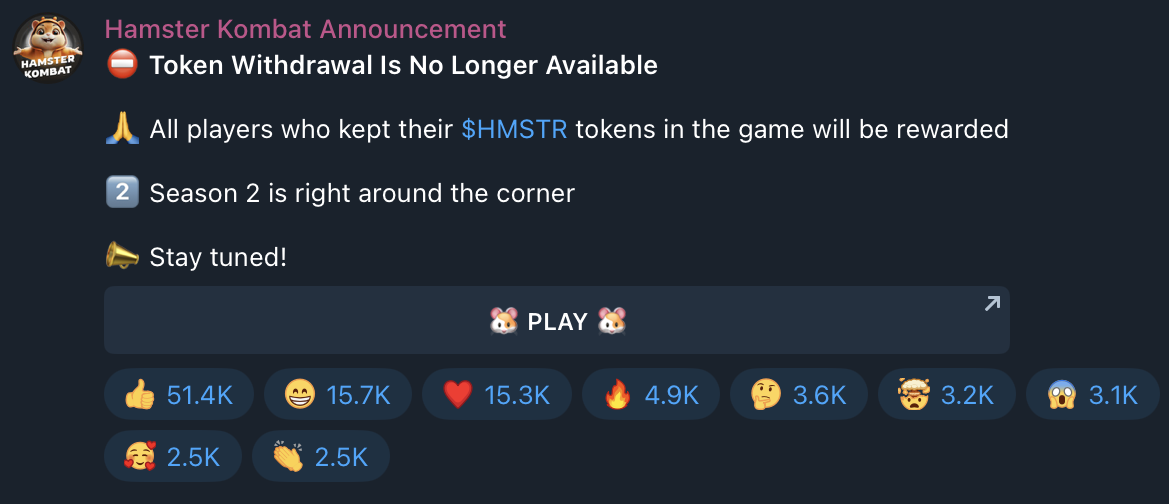
Task: Click the megaphone emoji beside Stay tuned
Action: (x=122, y=257)
